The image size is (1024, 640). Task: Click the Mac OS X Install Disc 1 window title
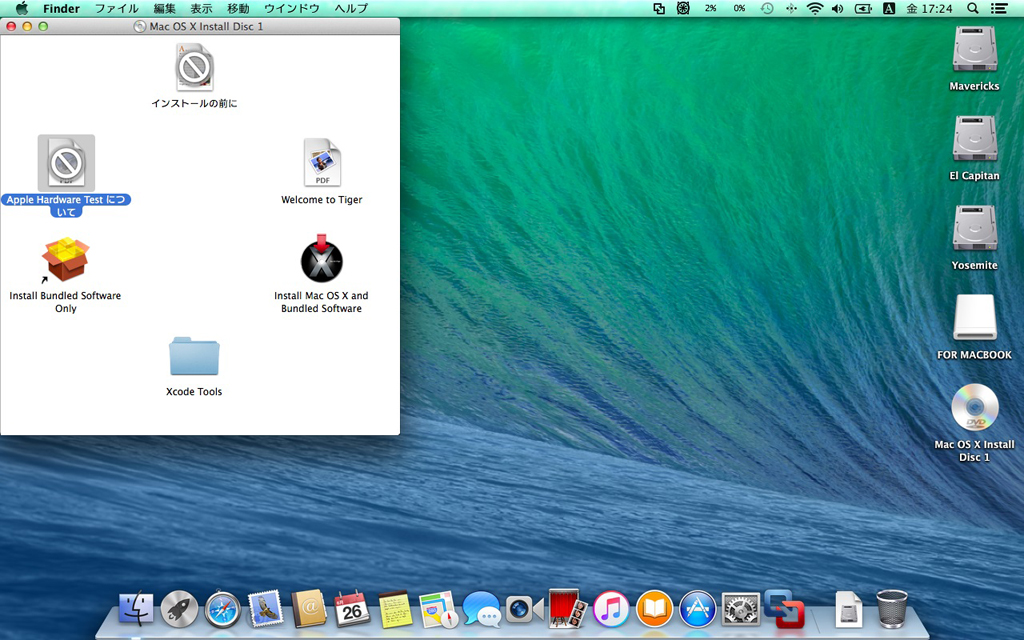[206, 26]
